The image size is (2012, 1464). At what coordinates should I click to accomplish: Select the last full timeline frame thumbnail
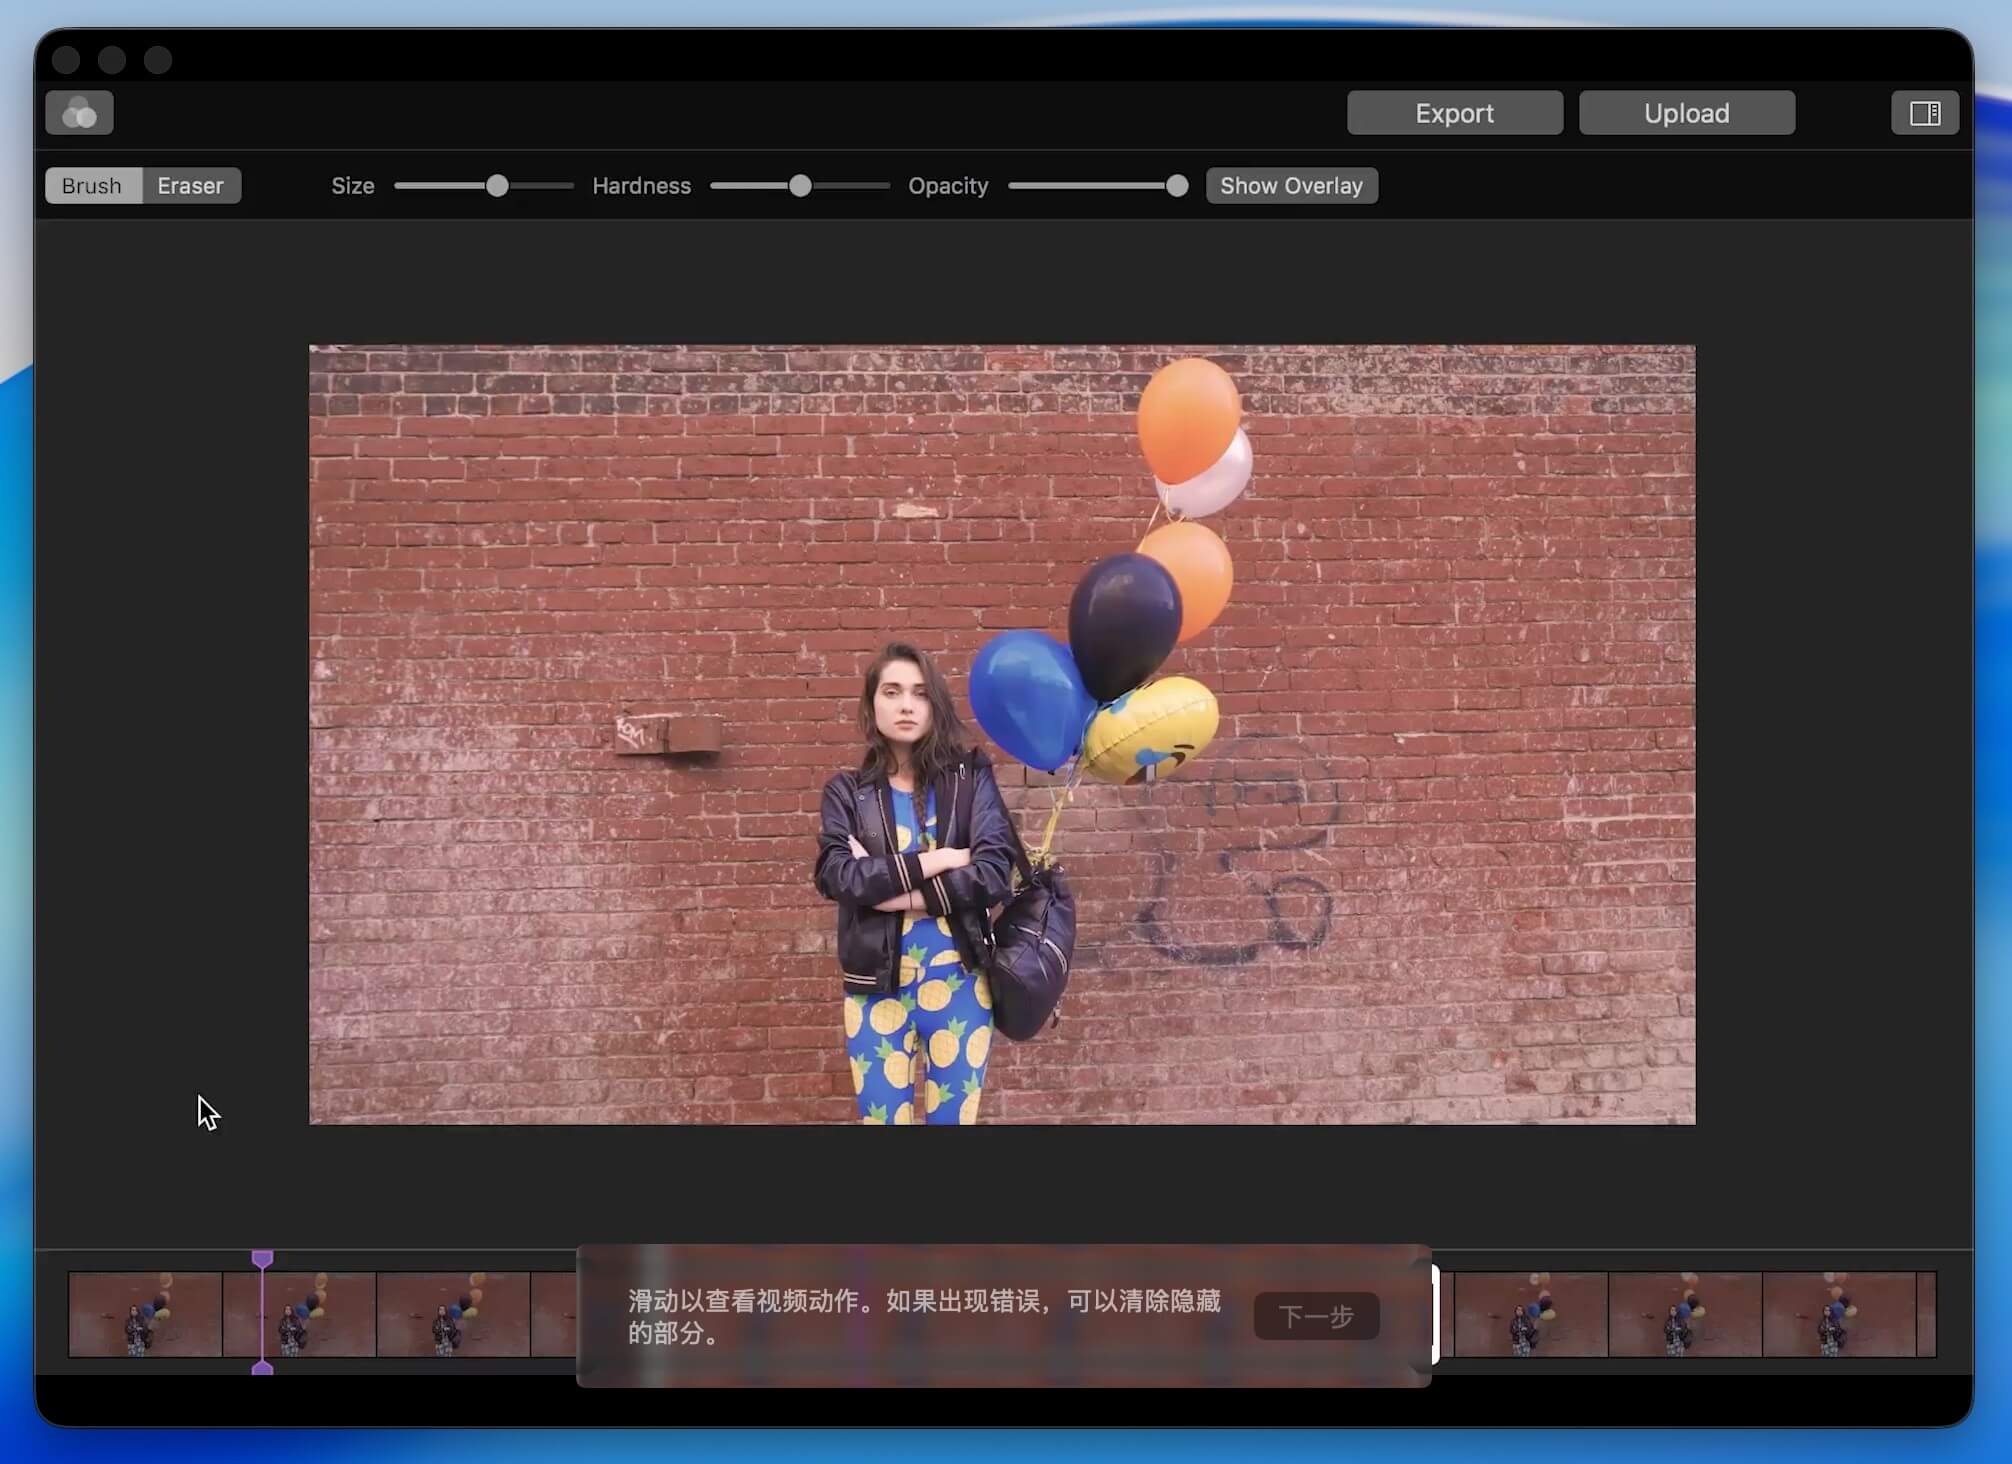[1838, 1314]
